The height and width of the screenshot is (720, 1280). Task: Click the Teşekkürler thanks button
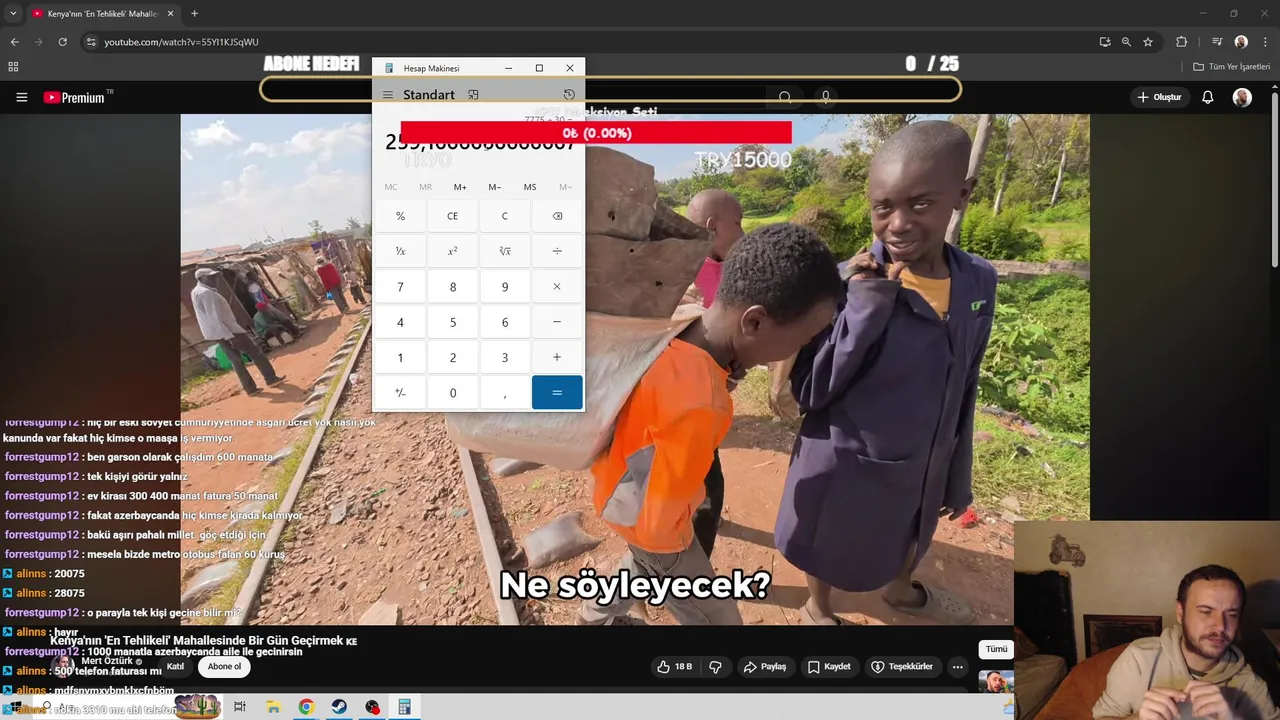tap(902, 667)
